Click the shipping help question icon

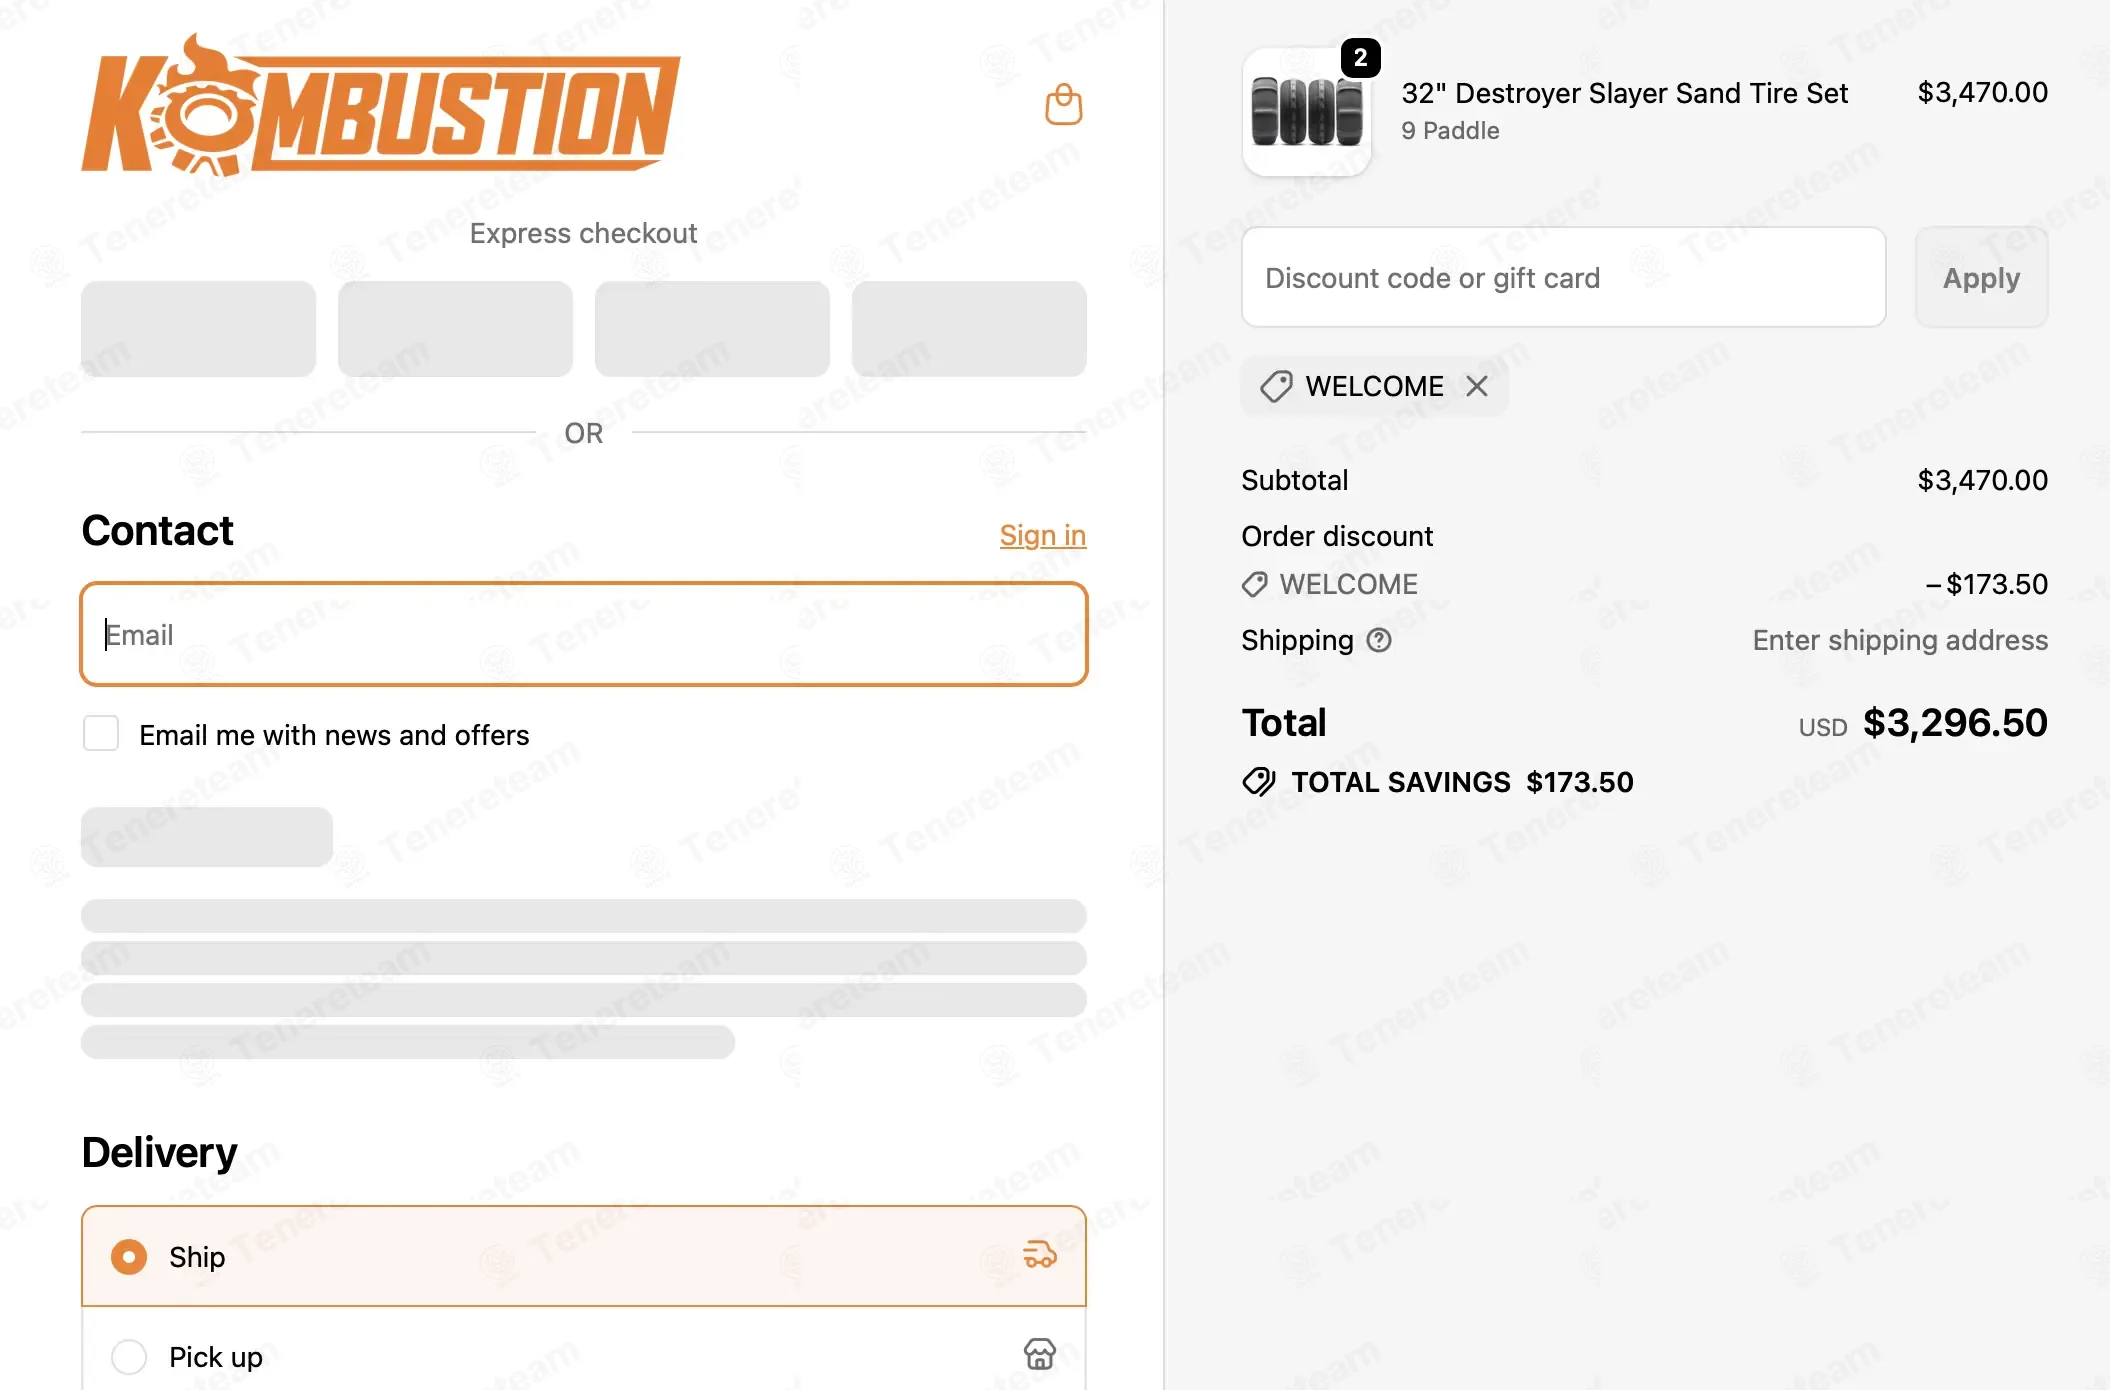tap(1379, 640)
